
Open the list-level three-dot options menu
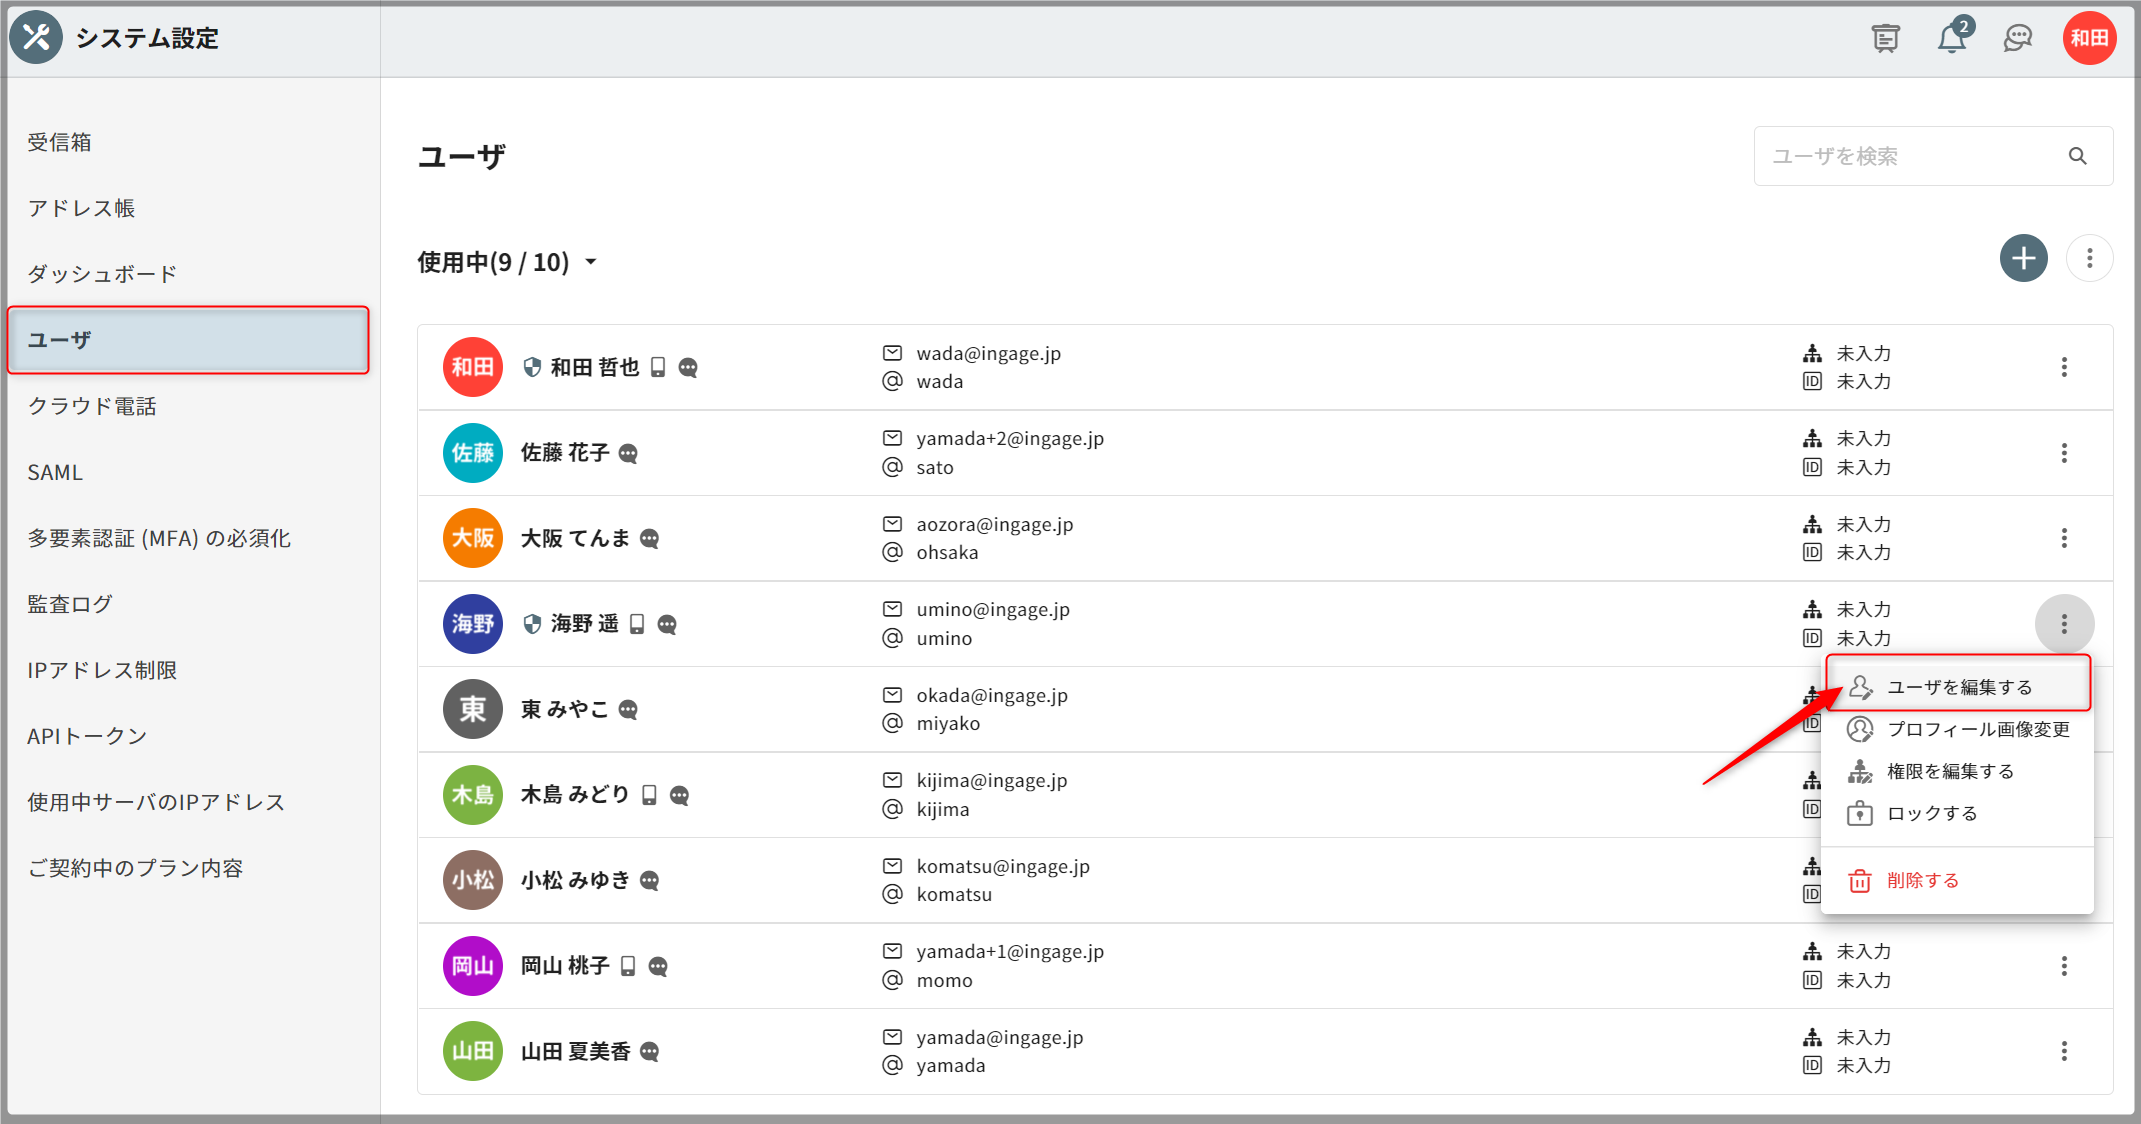tap(2089, 259)
